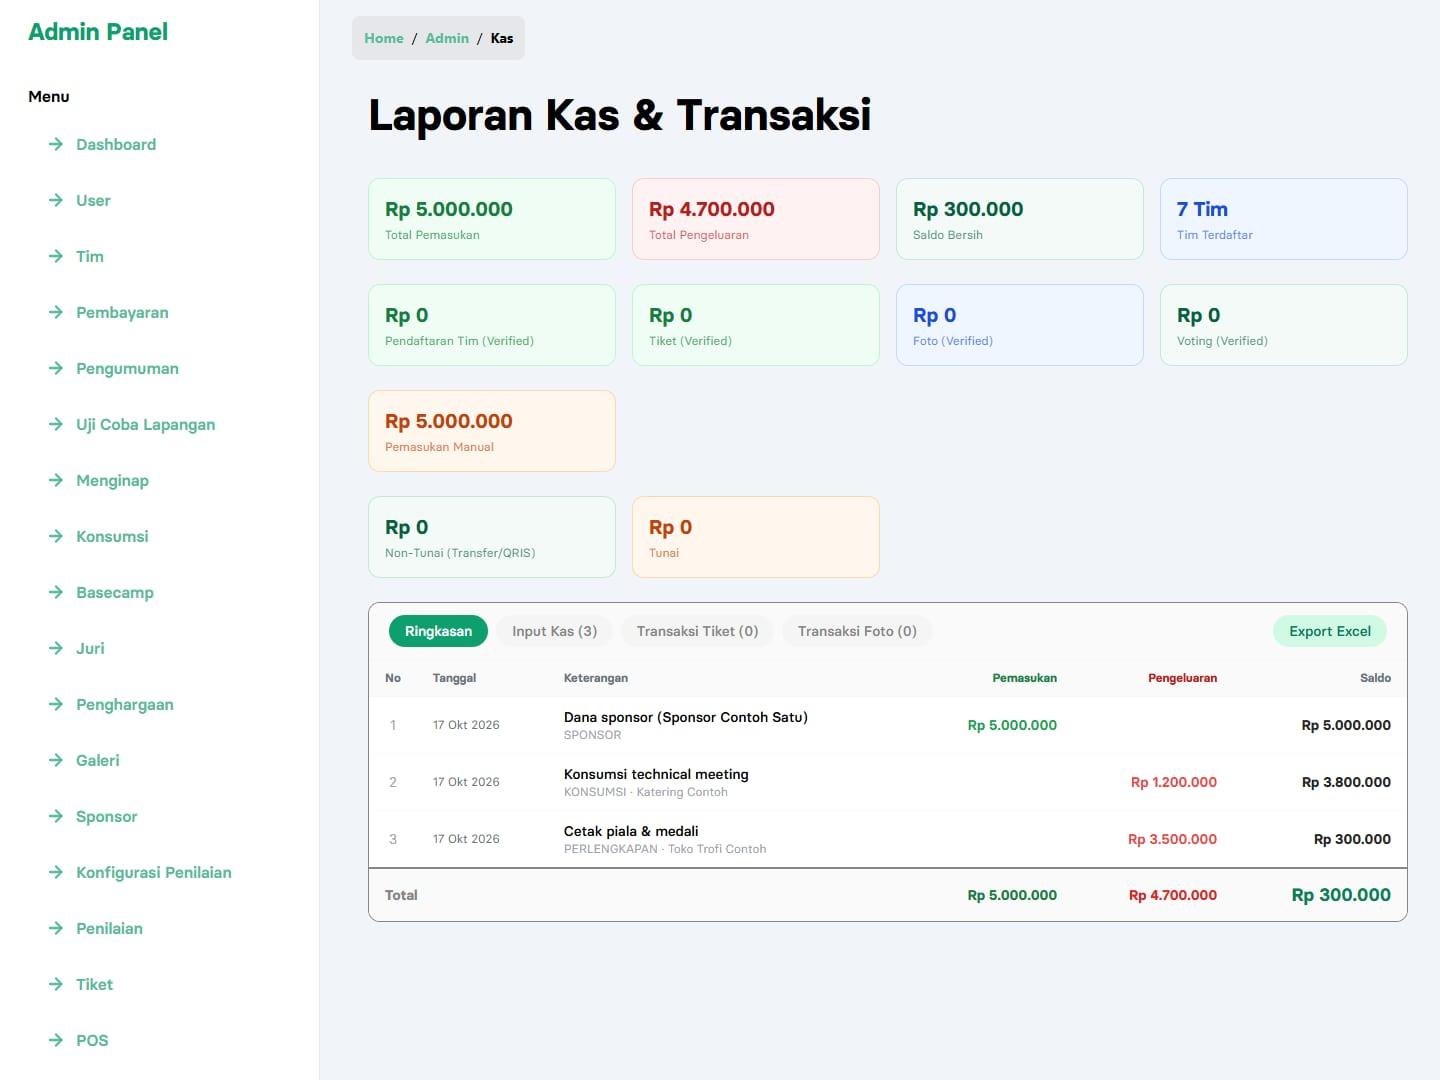Open the Input Kas (3) tab
The height and width of the screenshot is (1080, 1440).
[x=554, y=631]
